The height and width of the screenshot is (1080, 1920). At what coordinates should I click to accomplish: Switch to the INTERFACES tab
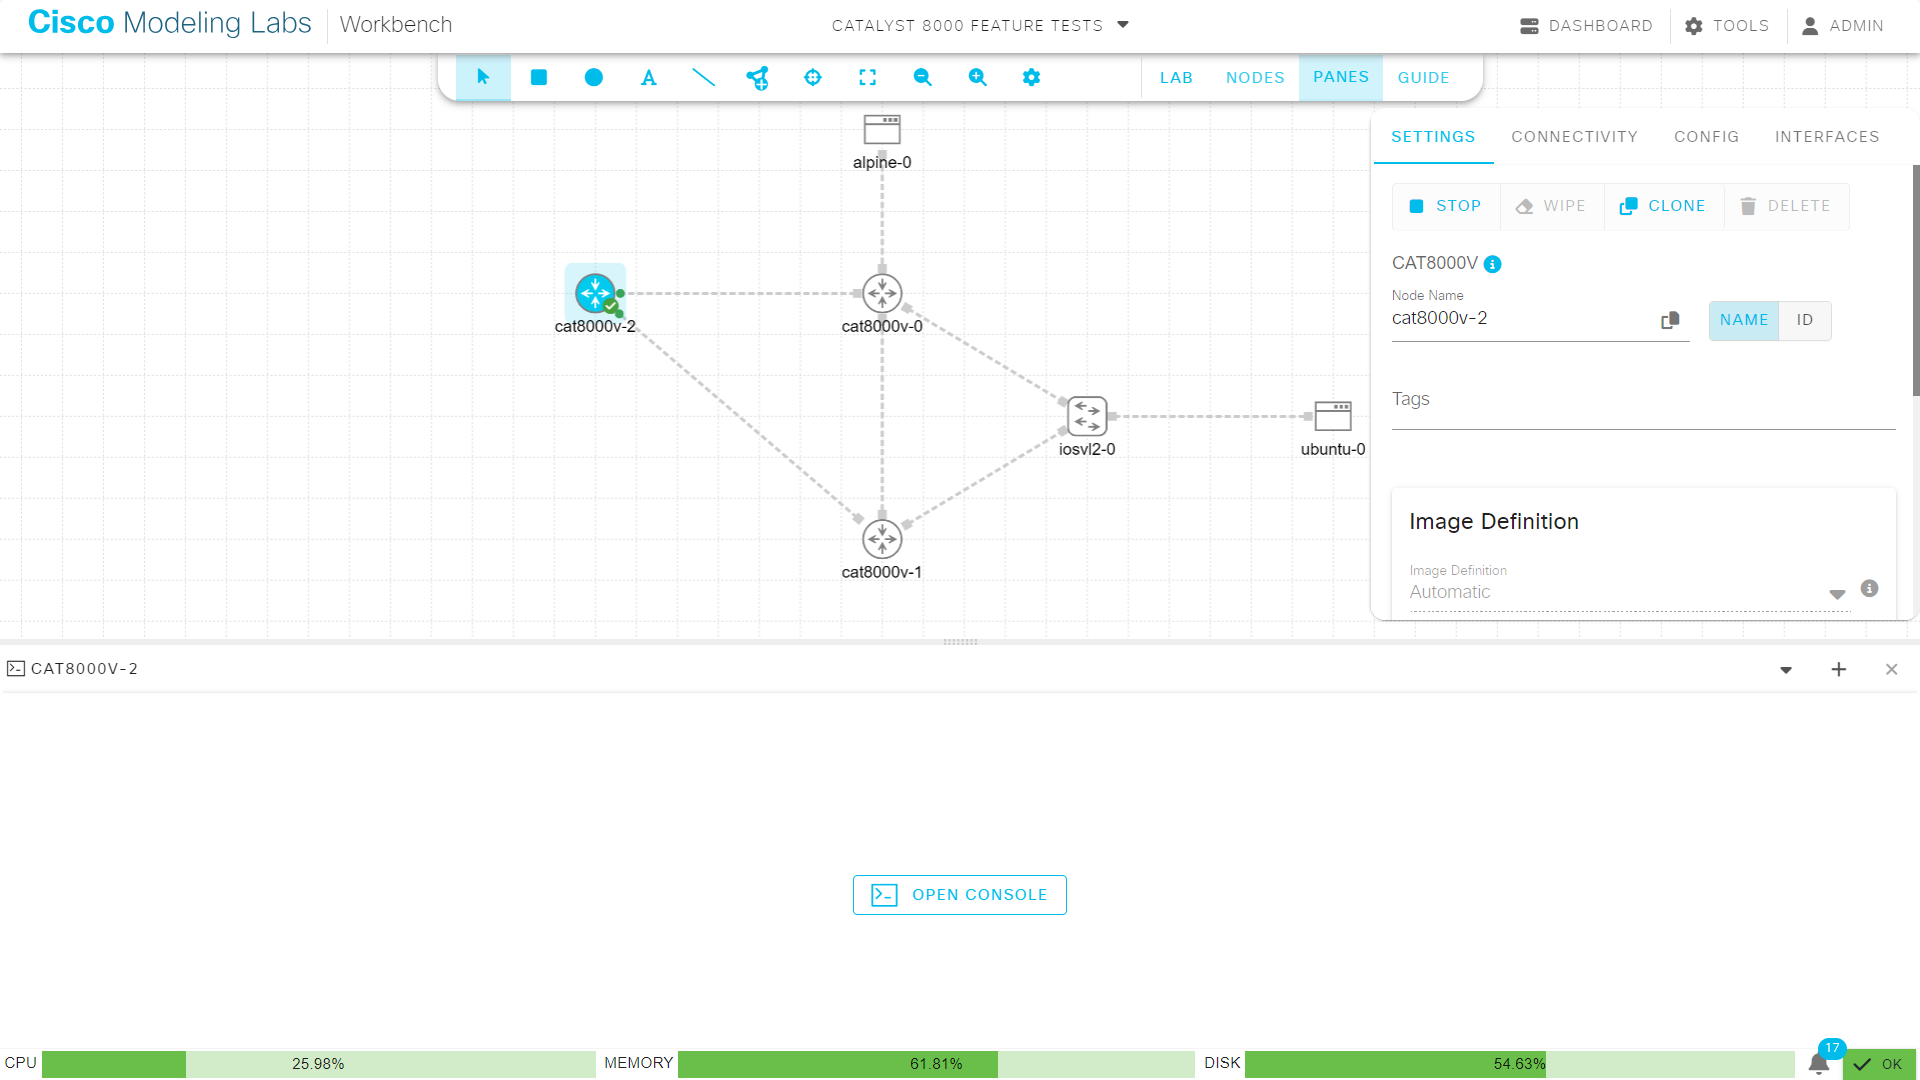pyautogui.click(x=1827, y=137)
